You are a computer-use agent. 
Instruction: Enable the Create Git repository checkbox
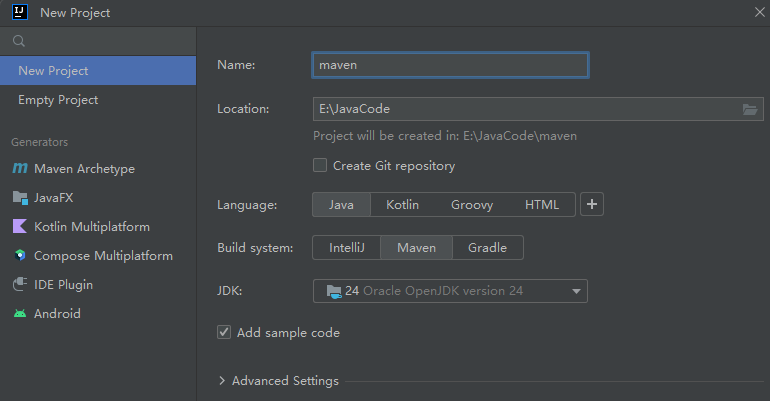[x=320, y=165]
